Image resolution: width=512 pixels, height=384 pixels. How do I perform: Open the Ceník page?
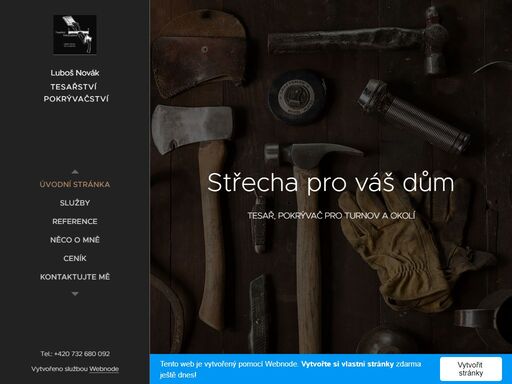pyautogui.click(x=75, y=258)
